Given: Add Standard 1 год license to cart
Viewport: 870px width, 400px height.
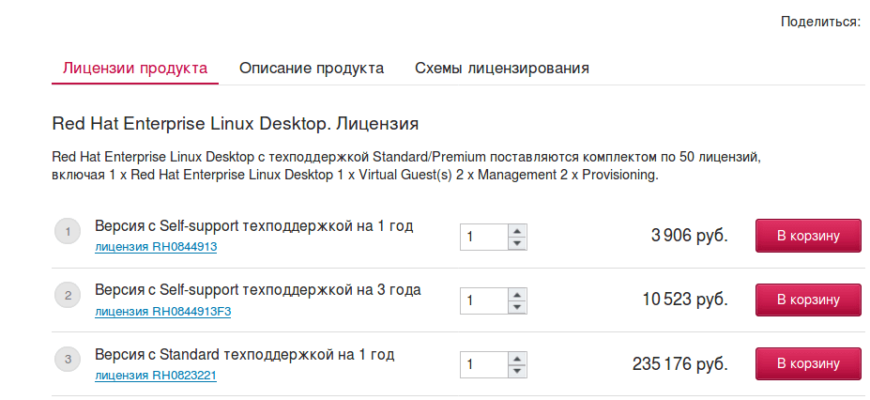Looking at the screenshot, I should pyautogui.click(x=808, y=364).
